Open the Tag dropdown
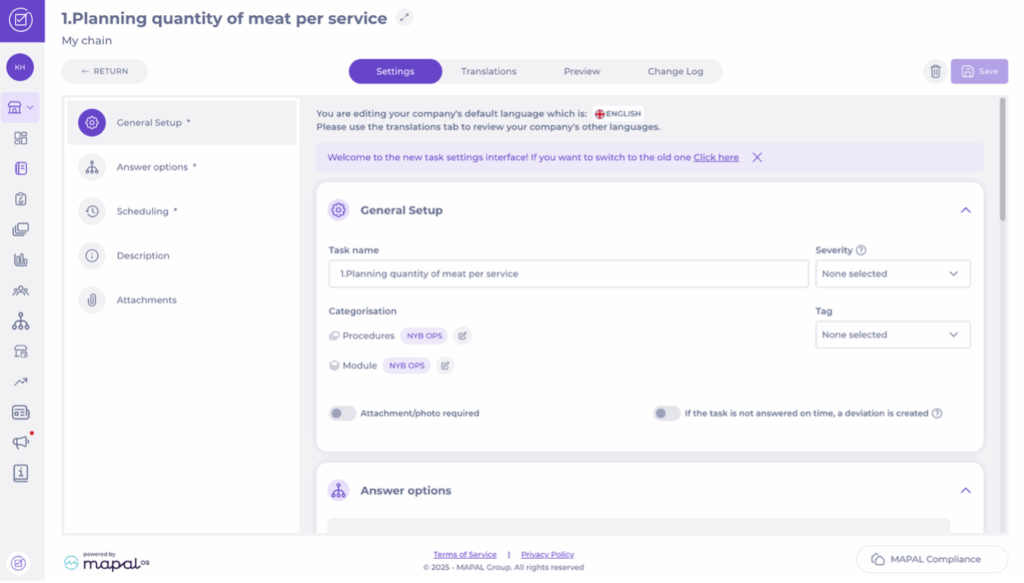 pos(892,335)
